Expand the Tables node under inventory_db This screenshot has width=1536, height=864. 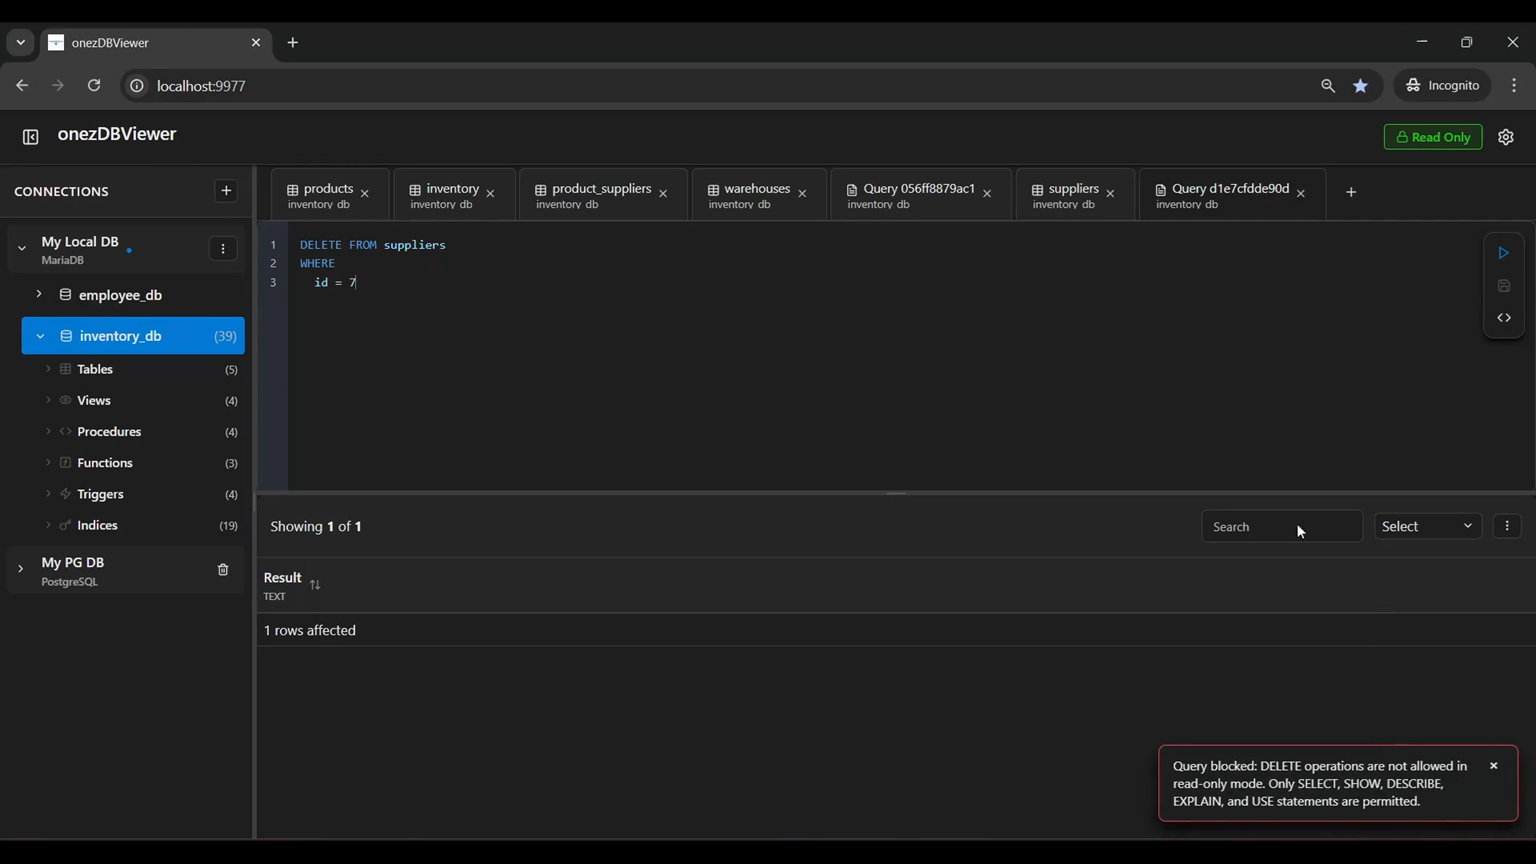pyautogui.click(x=48, y=369)
